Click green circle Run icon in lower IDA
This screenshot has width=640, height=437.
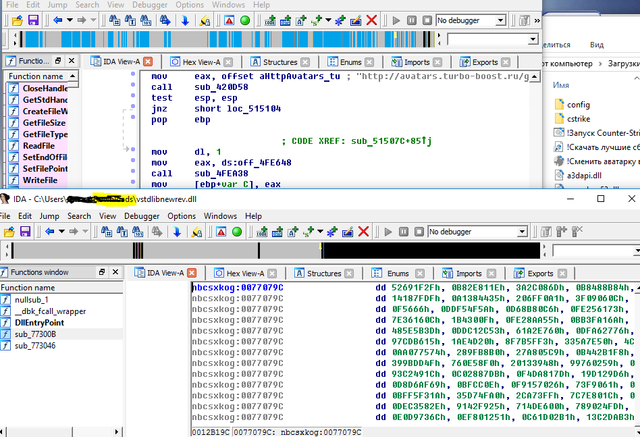pos(237,232)
